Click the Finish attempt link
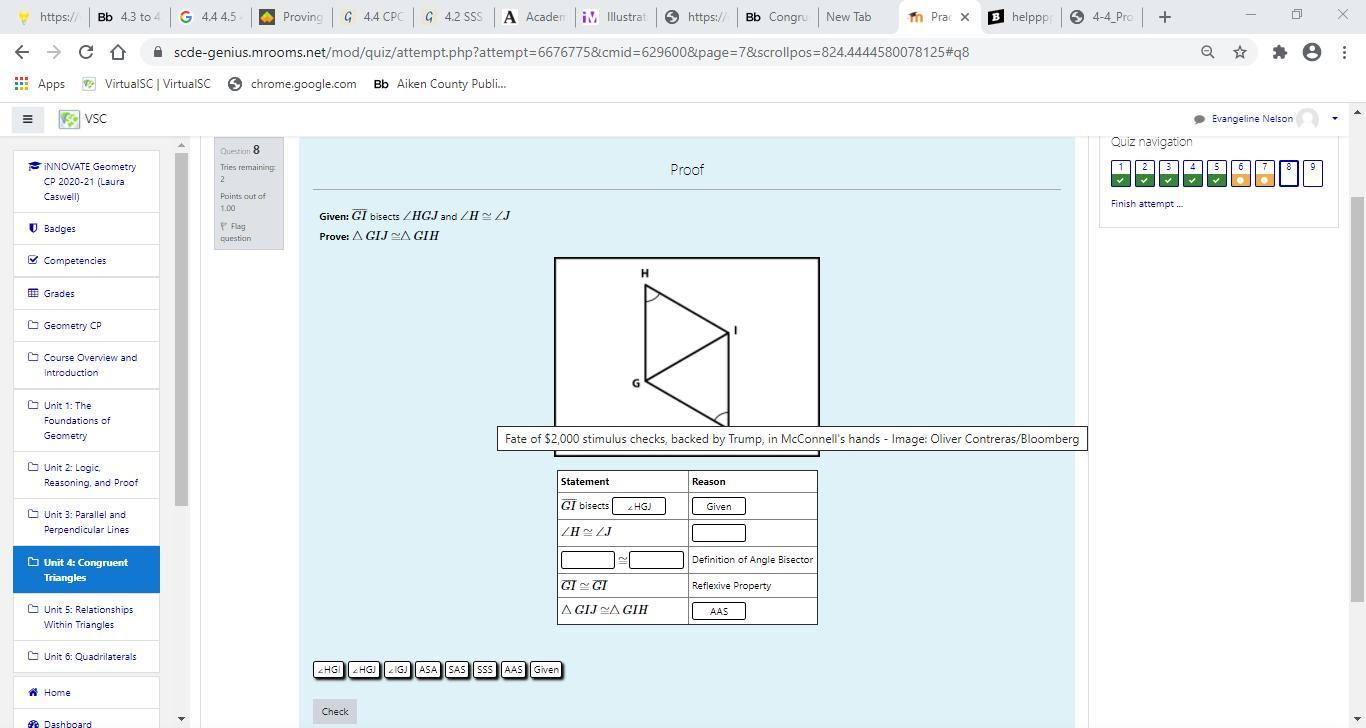 coord(1146,204)
